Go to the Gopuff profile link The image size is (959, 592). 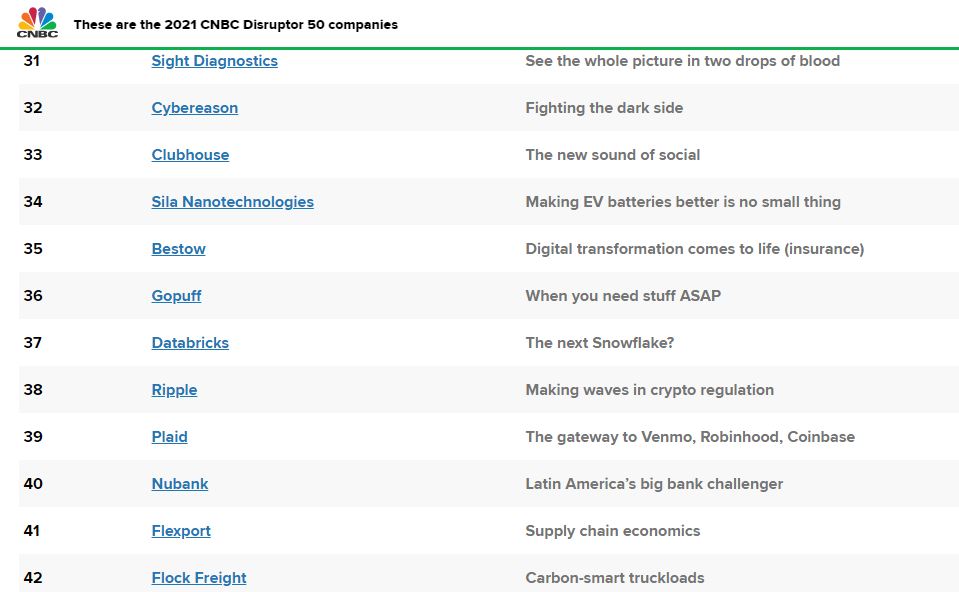pyautogui.click(x=176, y=296)
